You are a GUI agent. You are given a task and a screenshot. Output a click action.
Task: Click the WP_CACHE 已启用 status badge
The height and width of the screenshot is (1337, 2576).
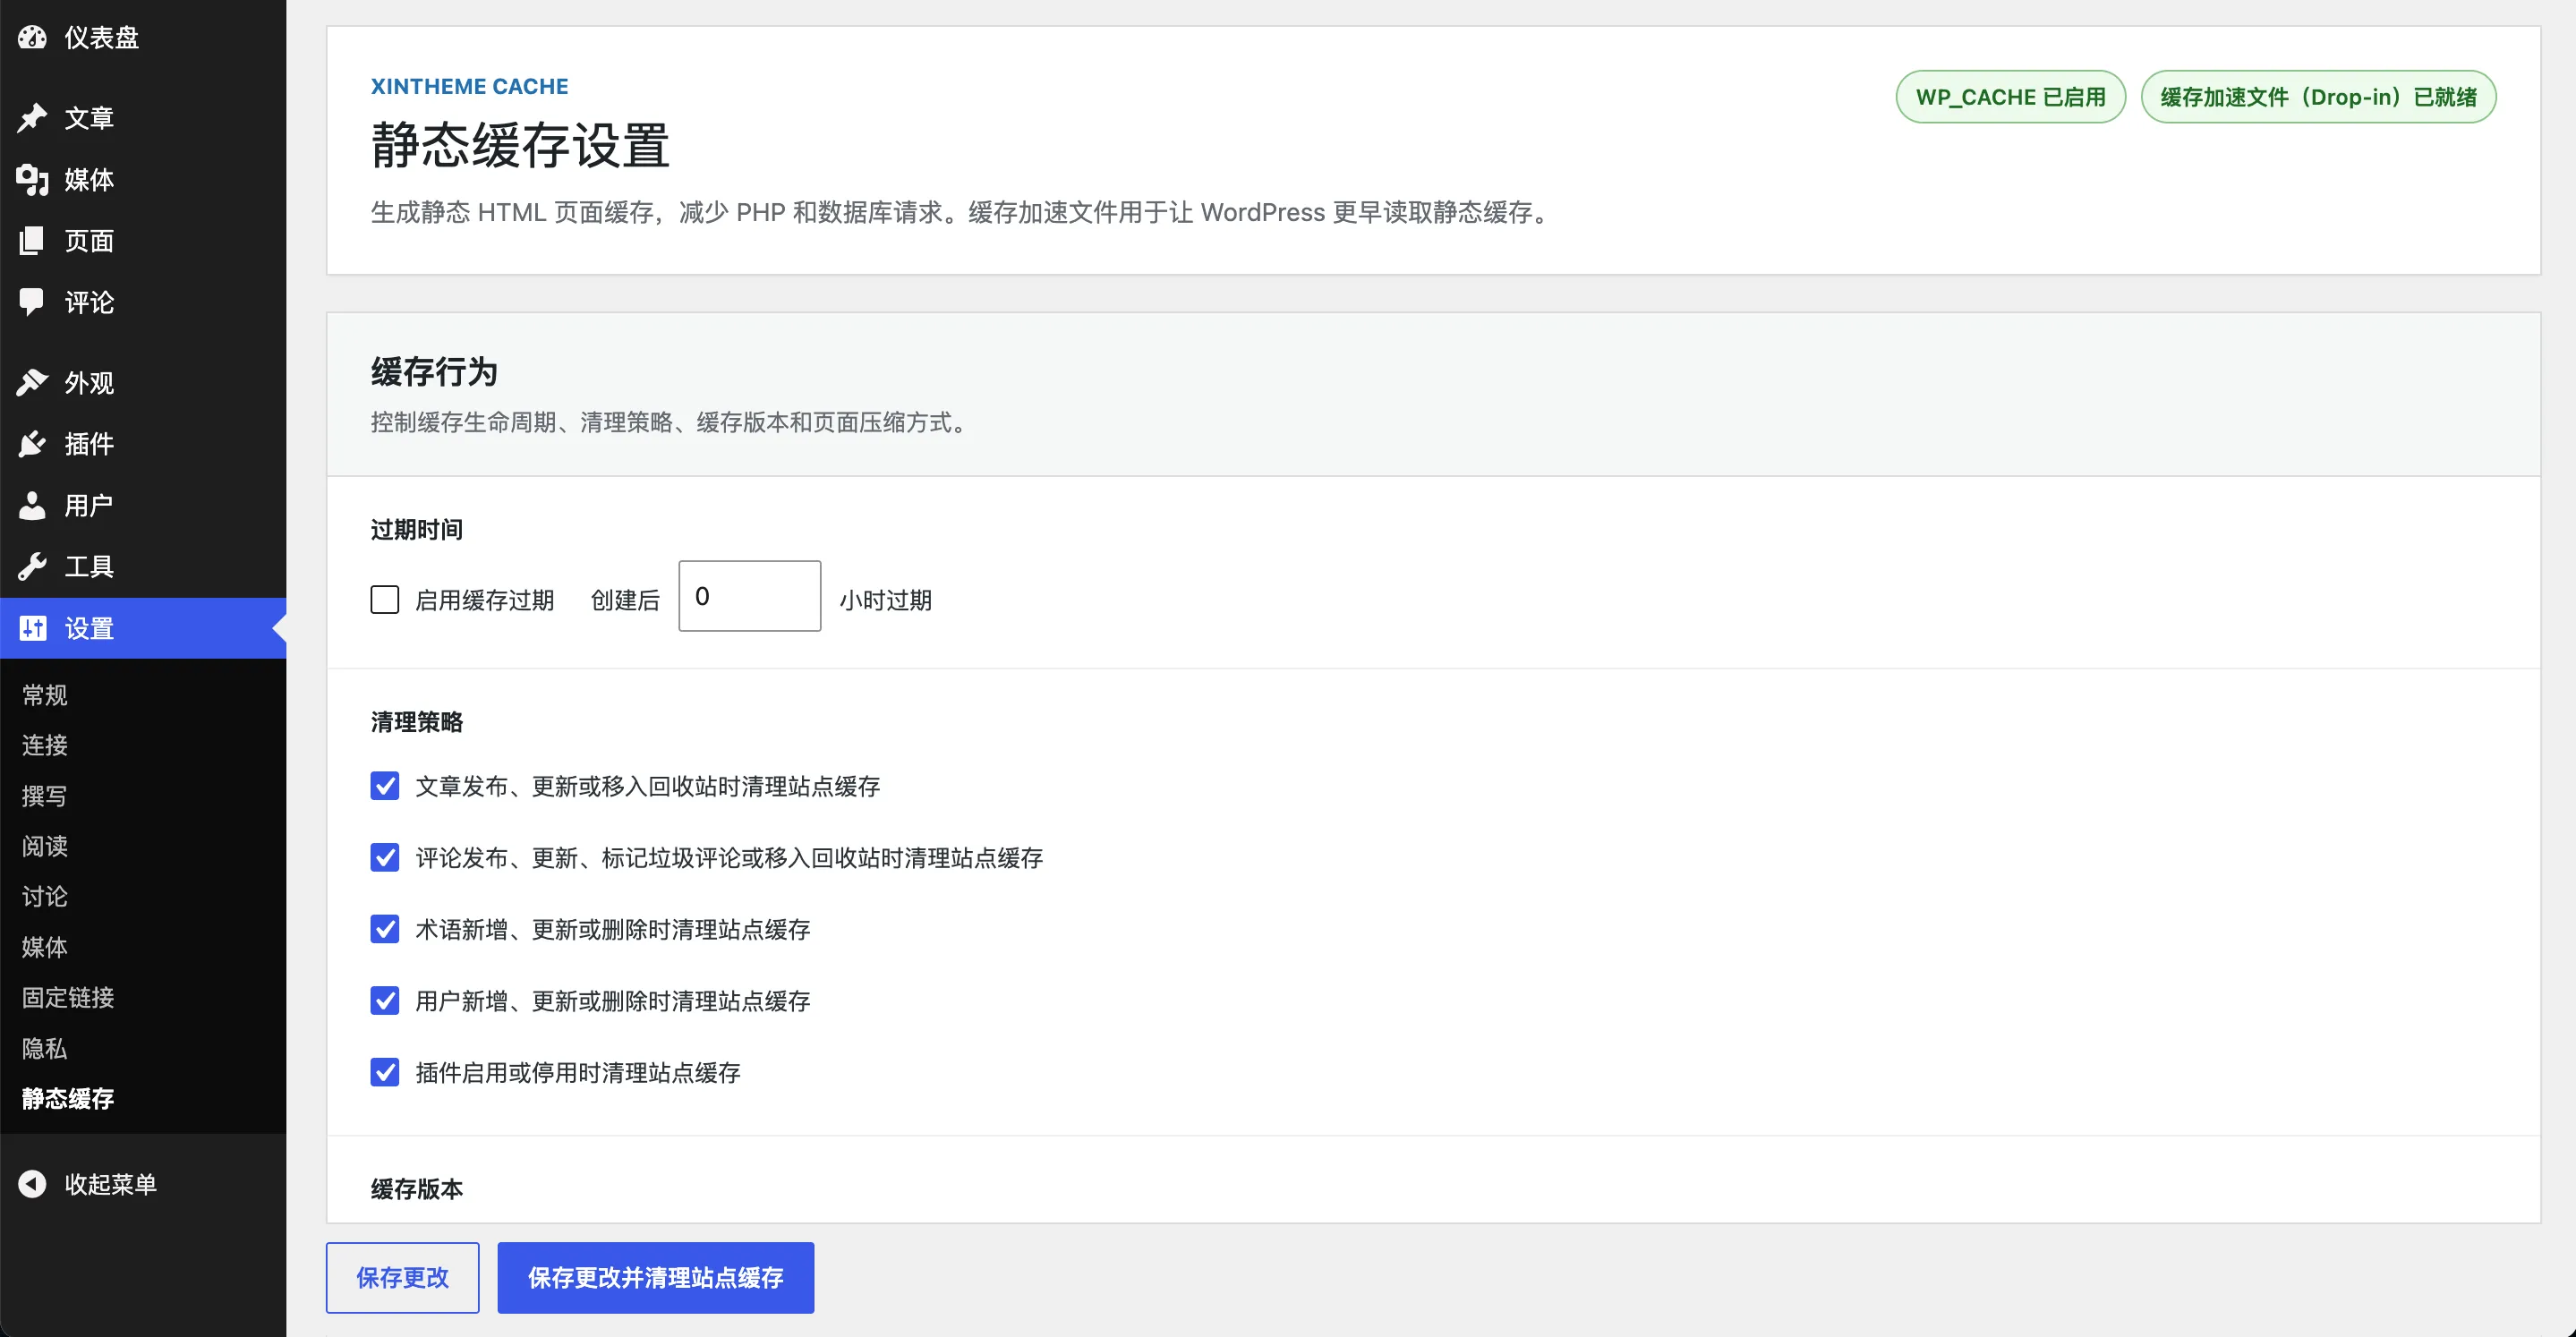coord(2011,97)
